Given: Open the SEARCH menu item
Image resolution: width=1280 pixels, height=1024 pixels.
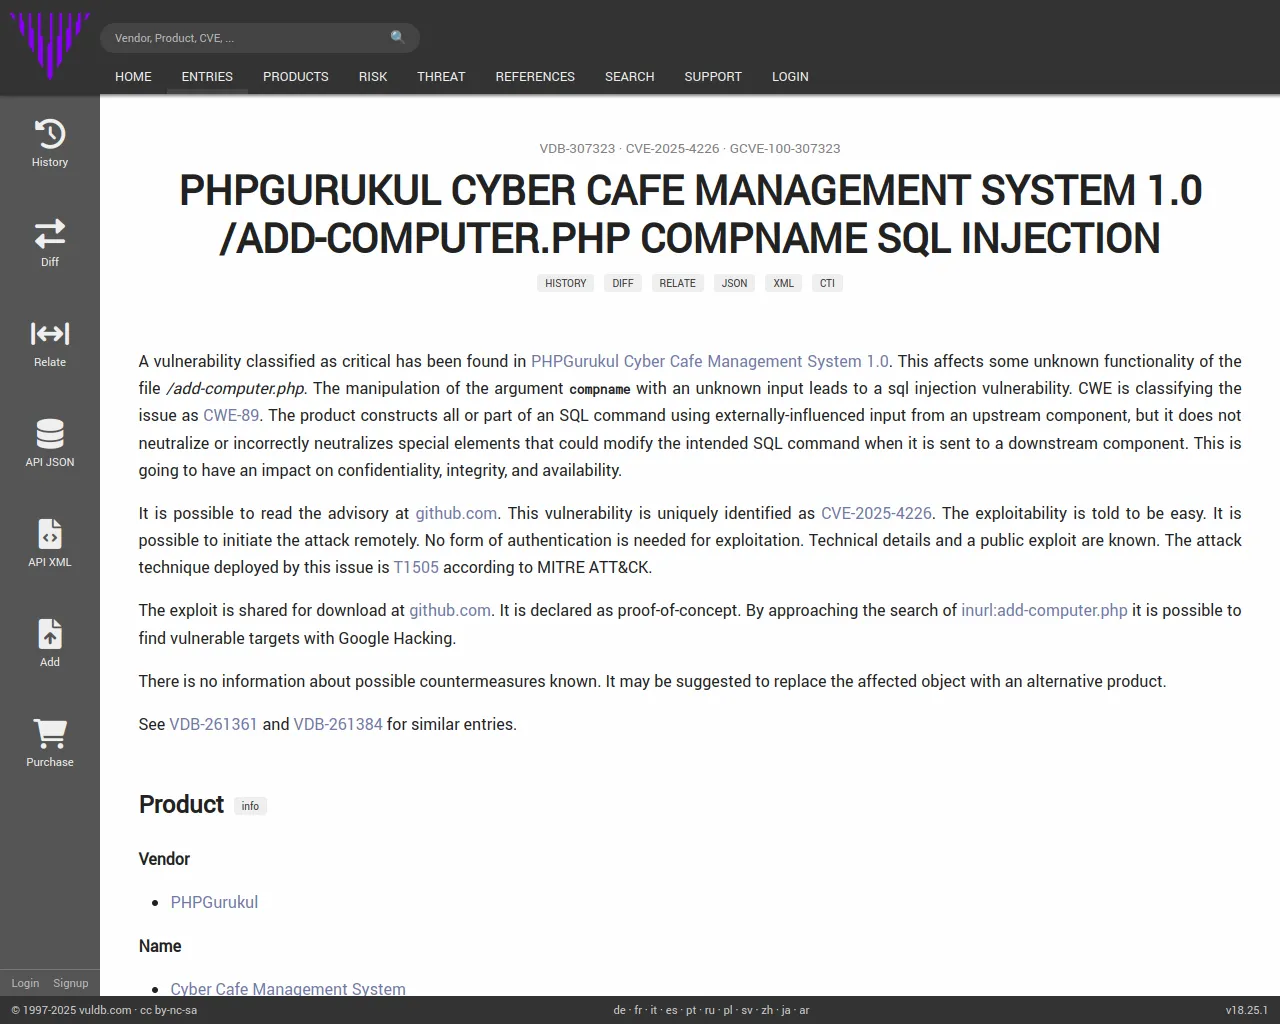Looking at the screenshot, I should point(629,77).
